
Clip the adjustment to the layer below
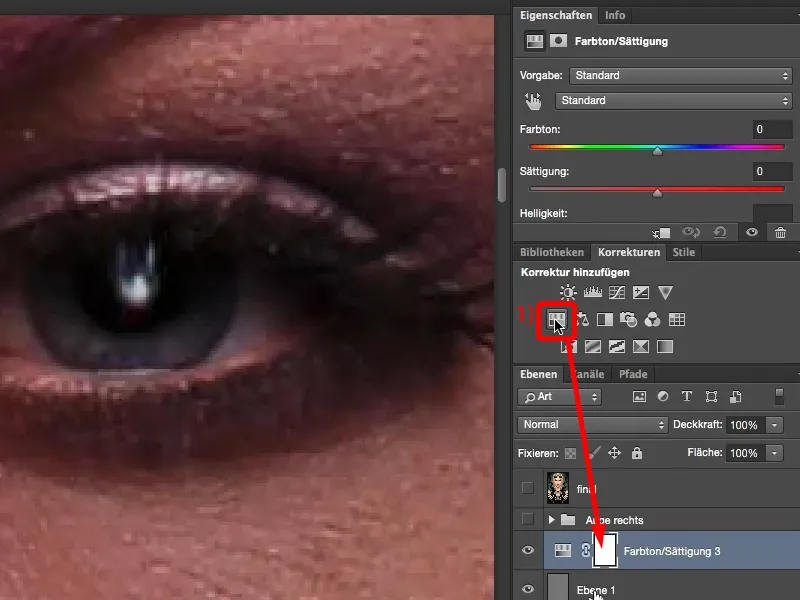point(662,233)
